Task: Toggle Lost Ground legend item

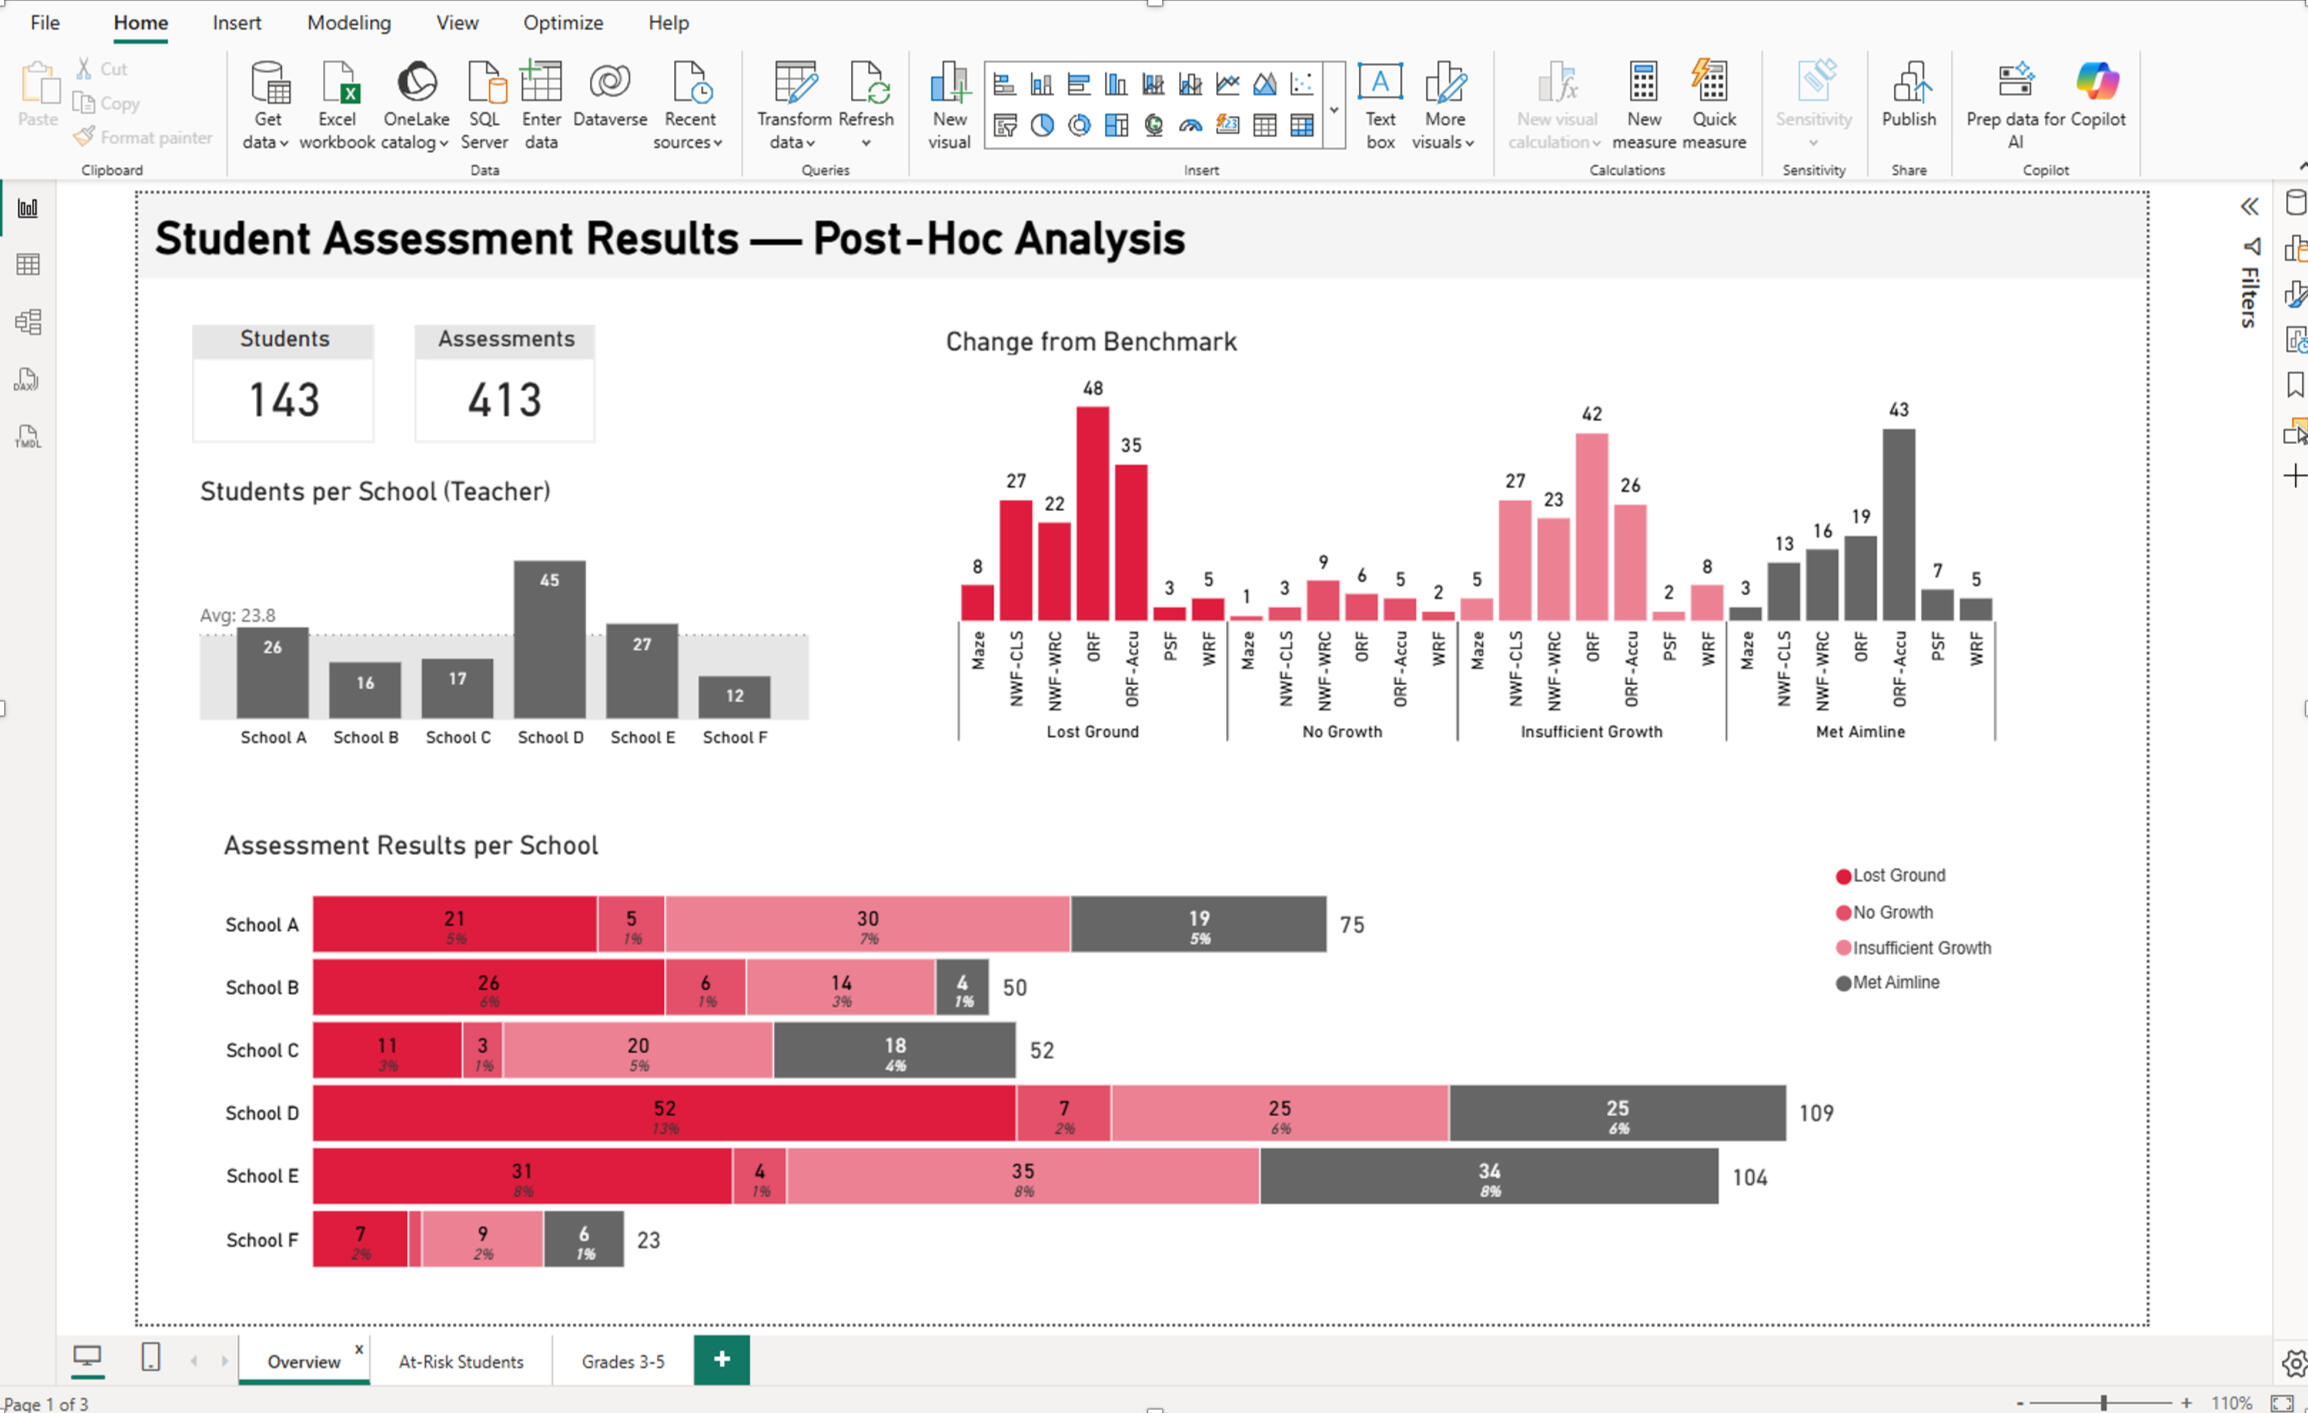Action: click(x=1891, y=876)
